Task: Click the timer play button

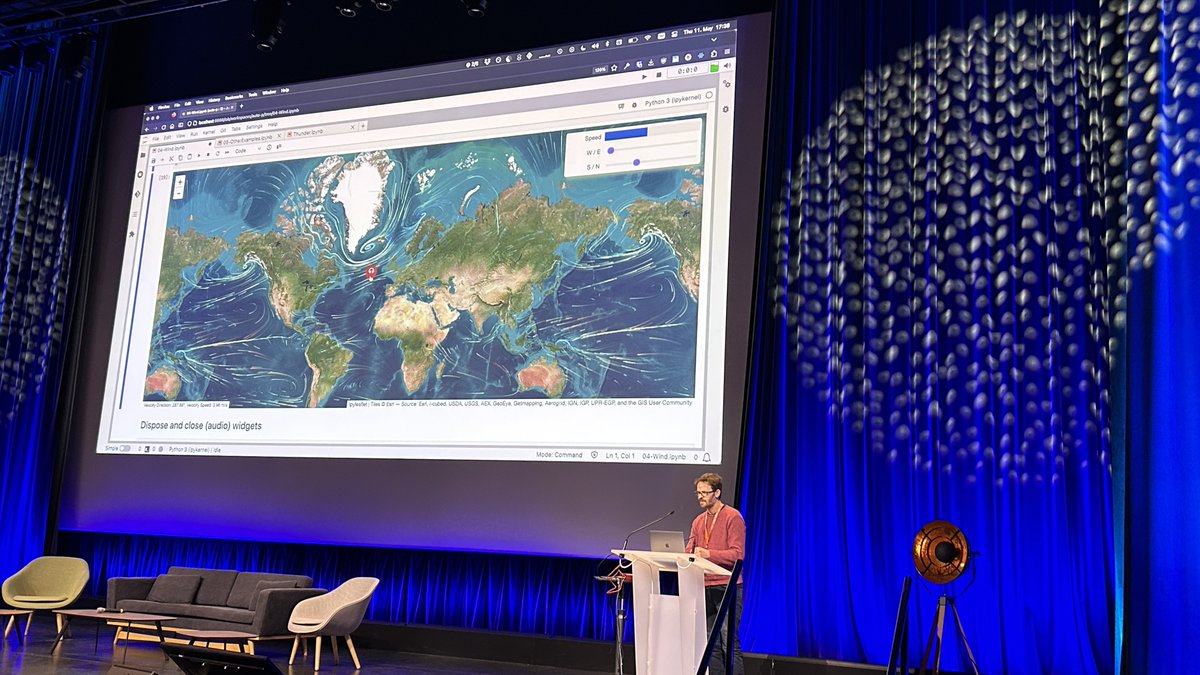Action: 644,77
